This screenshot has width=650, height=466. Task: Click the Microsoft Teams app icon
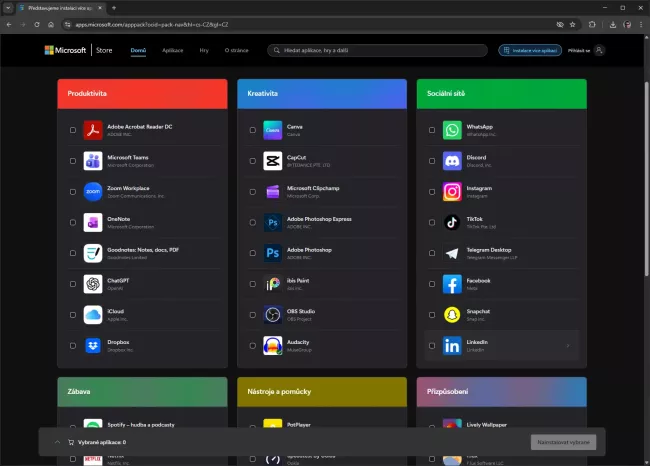pyautogui.click(x=93, y=161)
